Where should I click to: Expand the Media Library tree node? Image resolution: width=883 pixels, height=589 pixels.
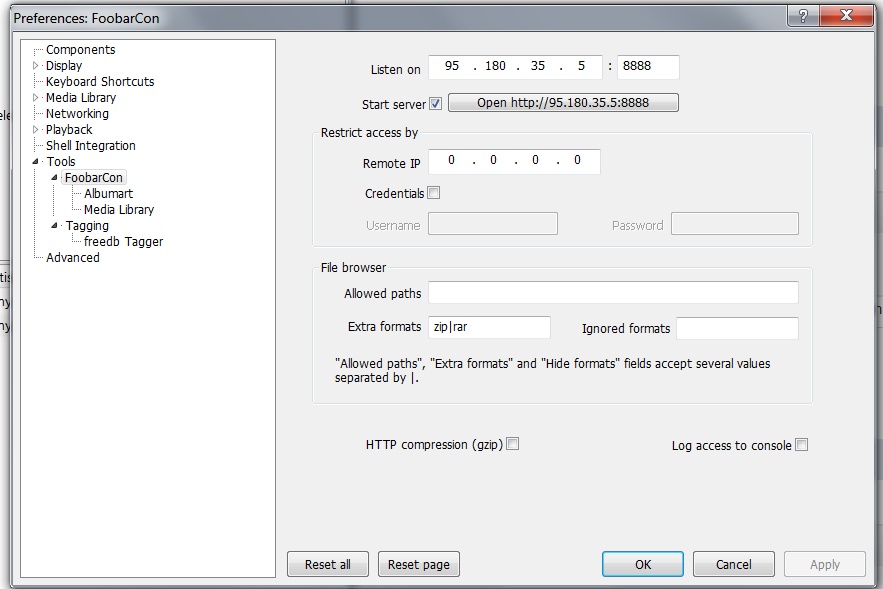(x=35, y=97)
